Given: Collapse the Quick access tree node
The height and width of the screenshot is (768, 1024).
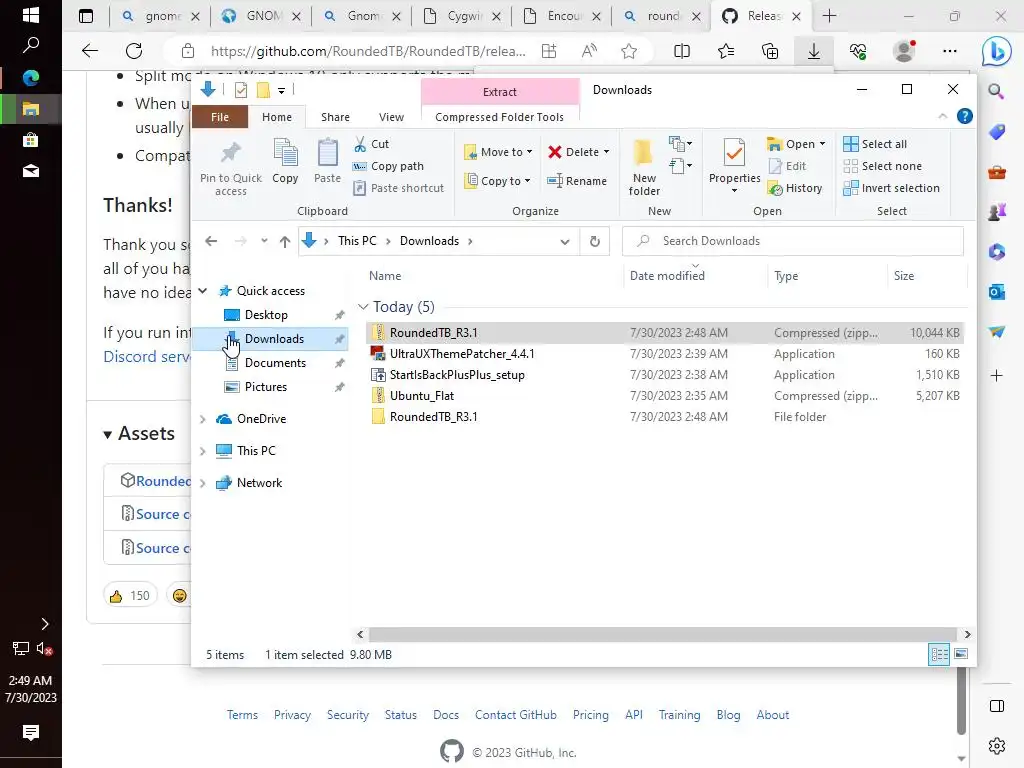Looking at the screenshot, I should pos(203,291).
